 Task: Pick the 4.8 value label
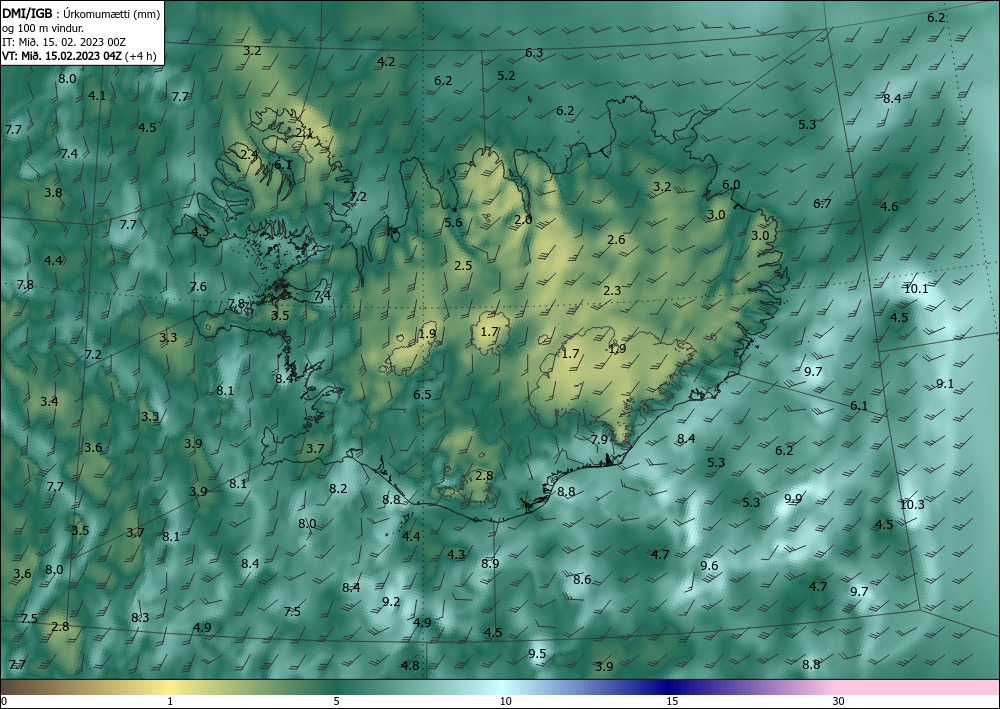pos(410,665)
